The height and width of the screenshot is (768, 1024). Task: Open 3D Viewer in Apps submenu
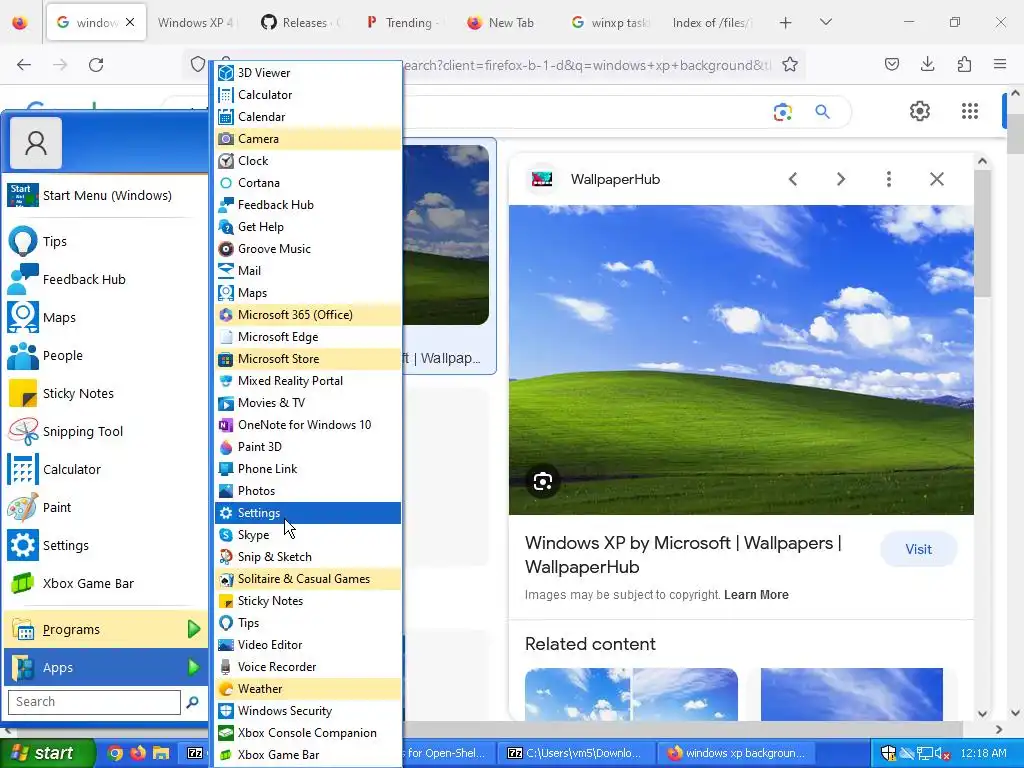(x=308, y=72)
